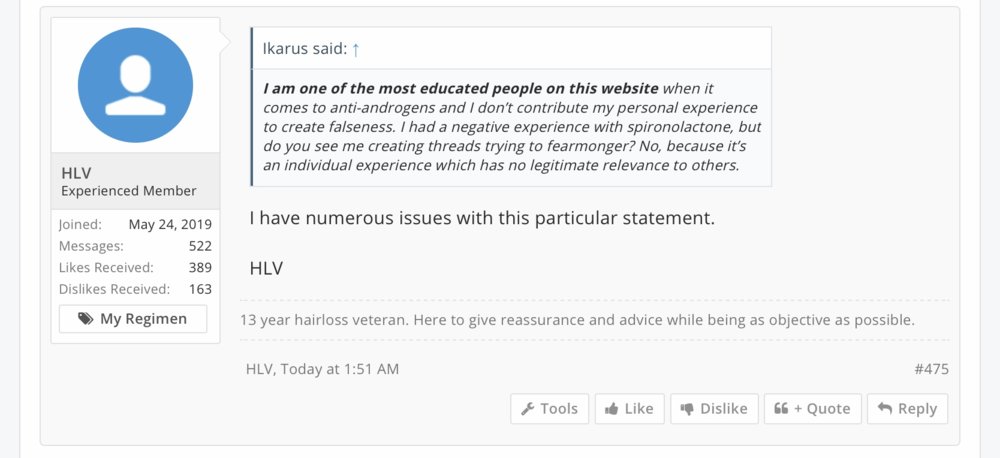
Task: Click the tag icon on My Regimen
Action: pos(86,319)
